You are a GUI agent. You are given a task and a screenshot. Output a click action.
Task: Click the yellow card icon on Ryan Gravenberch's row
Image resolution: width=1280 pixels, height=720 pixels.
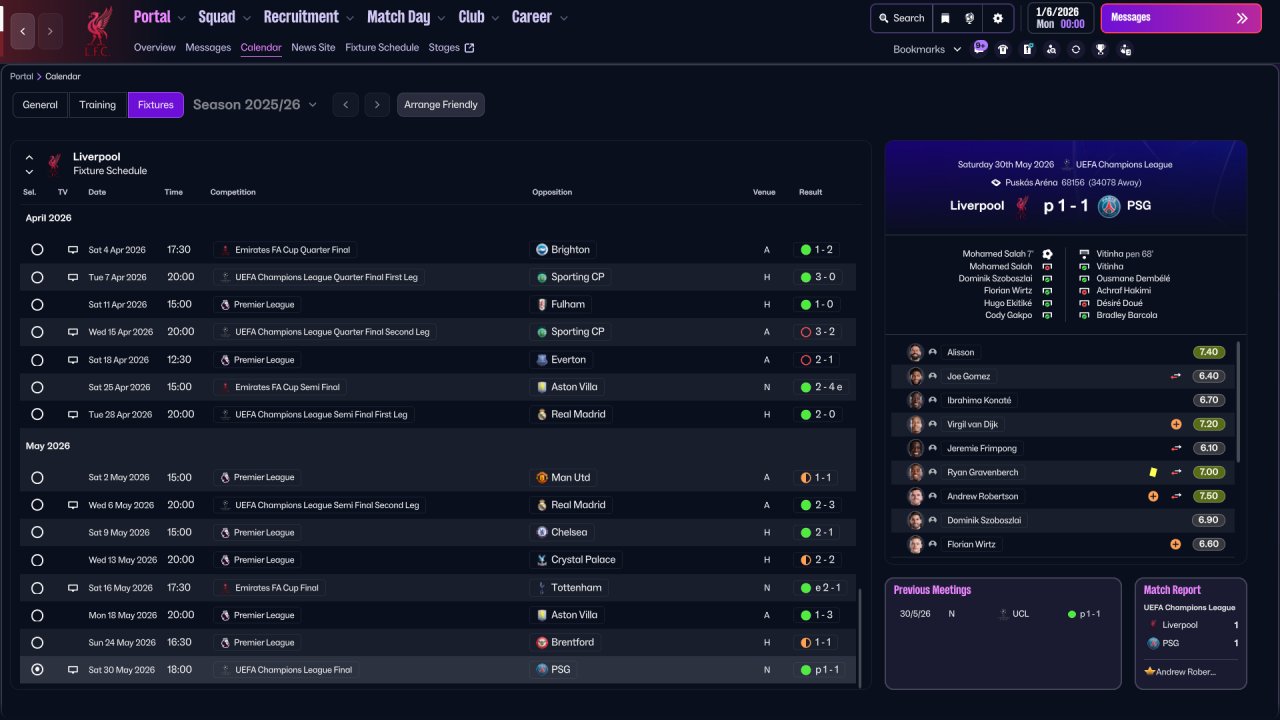tap(1153, 472)
